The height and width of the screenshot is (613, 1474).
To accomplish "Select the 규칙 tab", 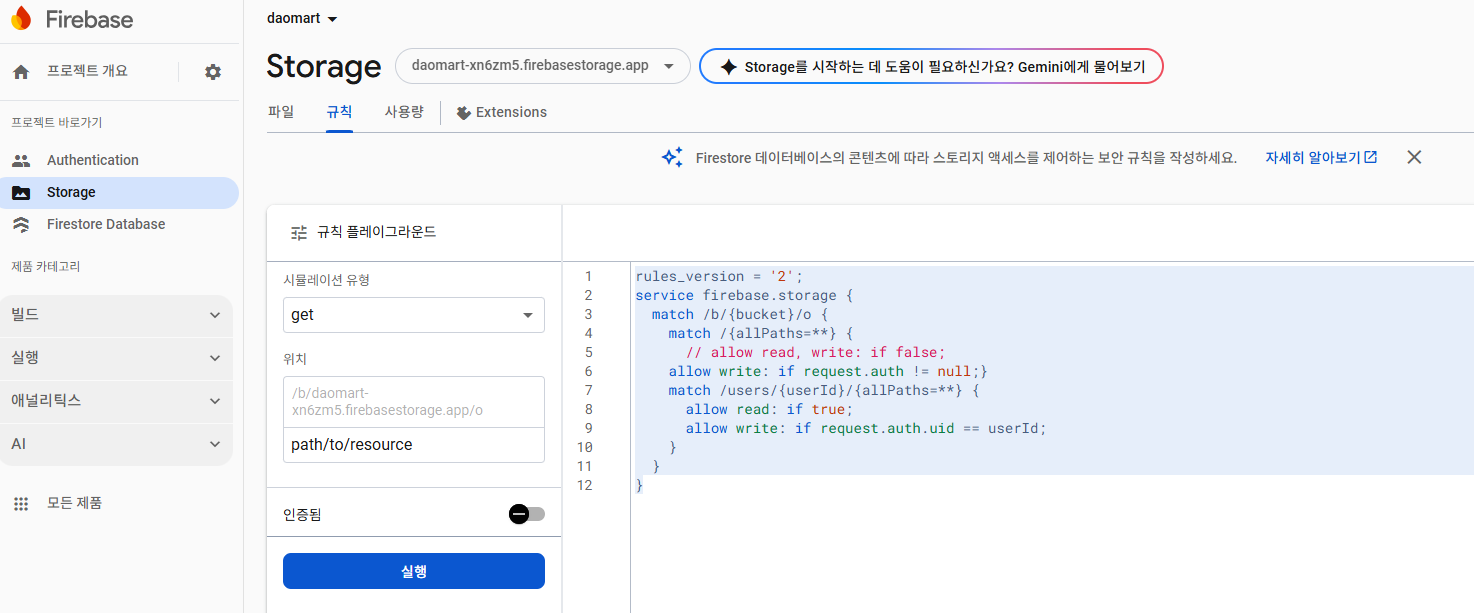I will 339,112.
